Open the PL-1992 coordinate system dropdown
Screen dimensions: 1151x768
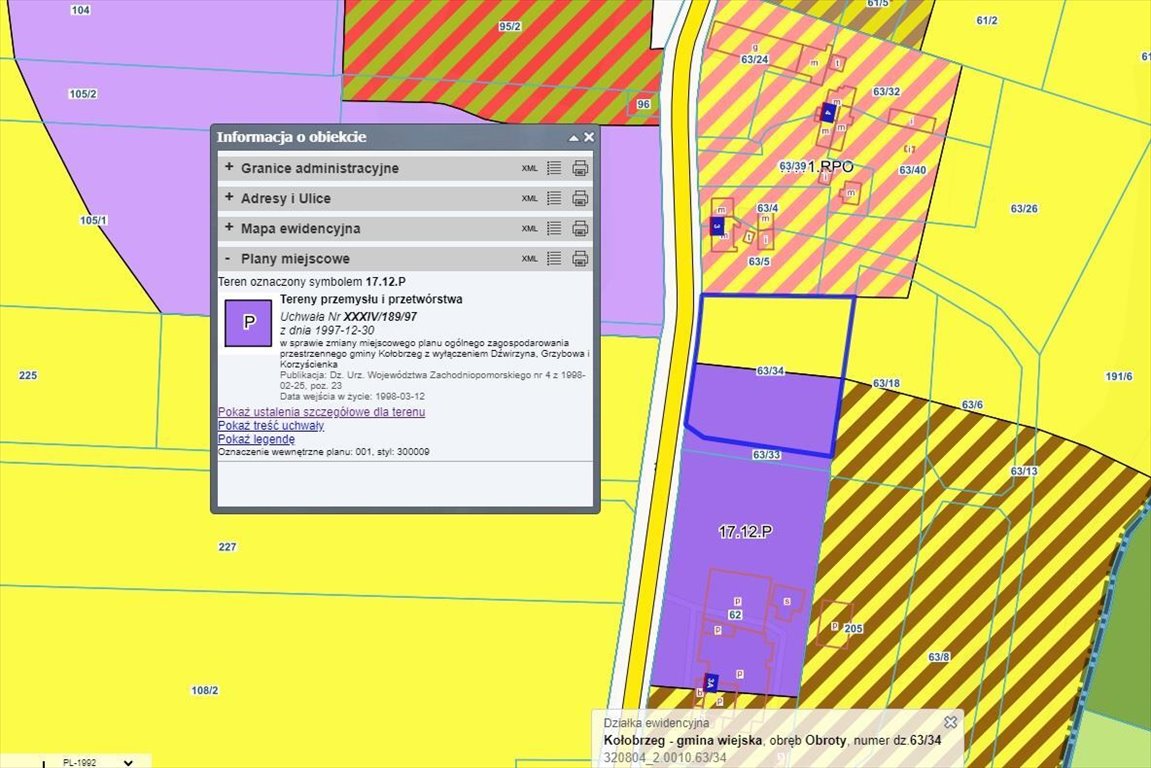[x=127, y=762]
